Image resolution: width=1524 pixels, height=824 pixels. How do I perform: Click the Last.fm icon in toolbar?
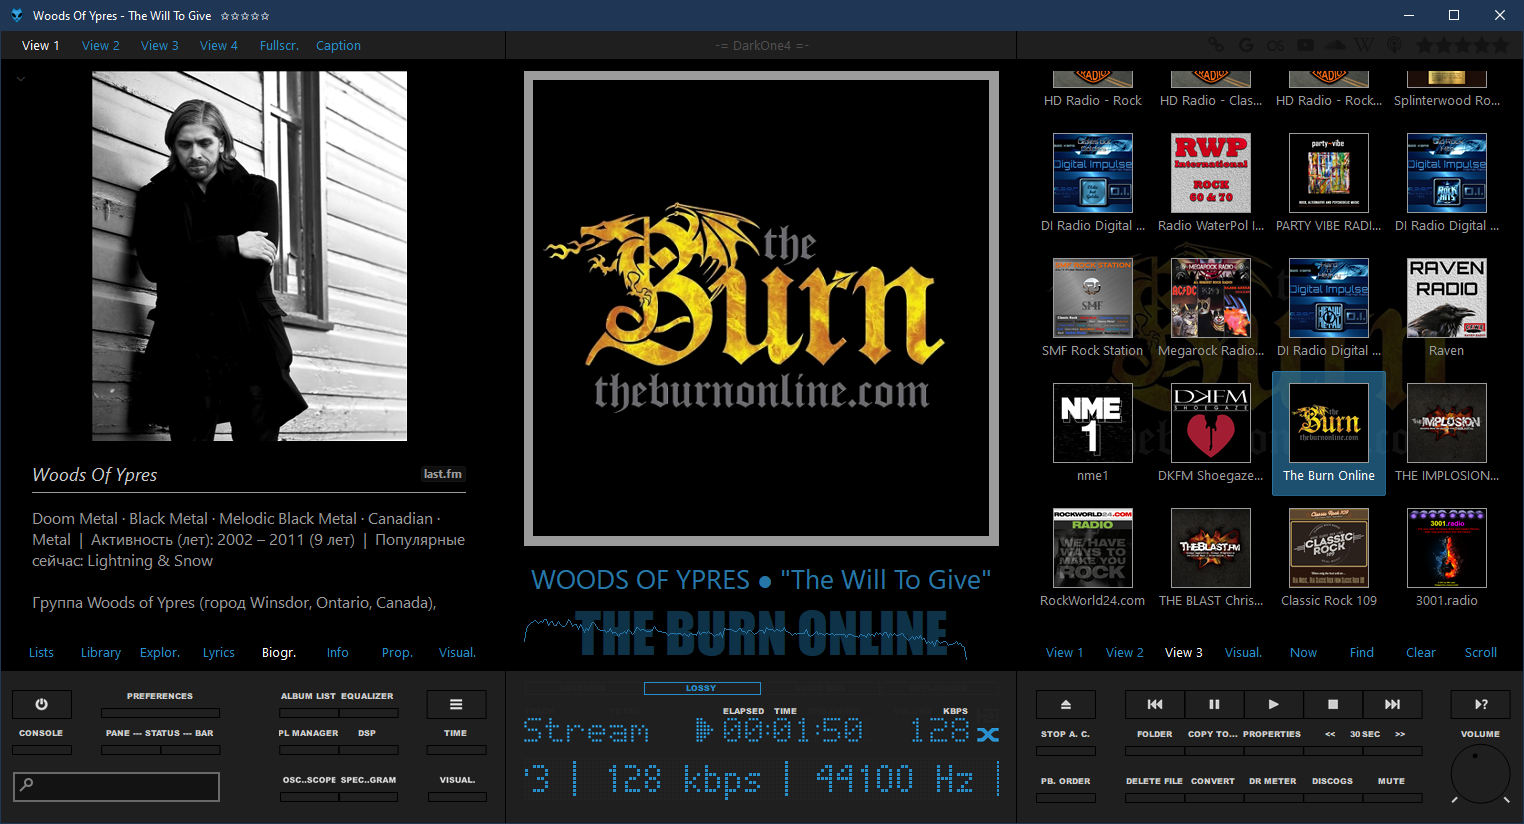1276,45
